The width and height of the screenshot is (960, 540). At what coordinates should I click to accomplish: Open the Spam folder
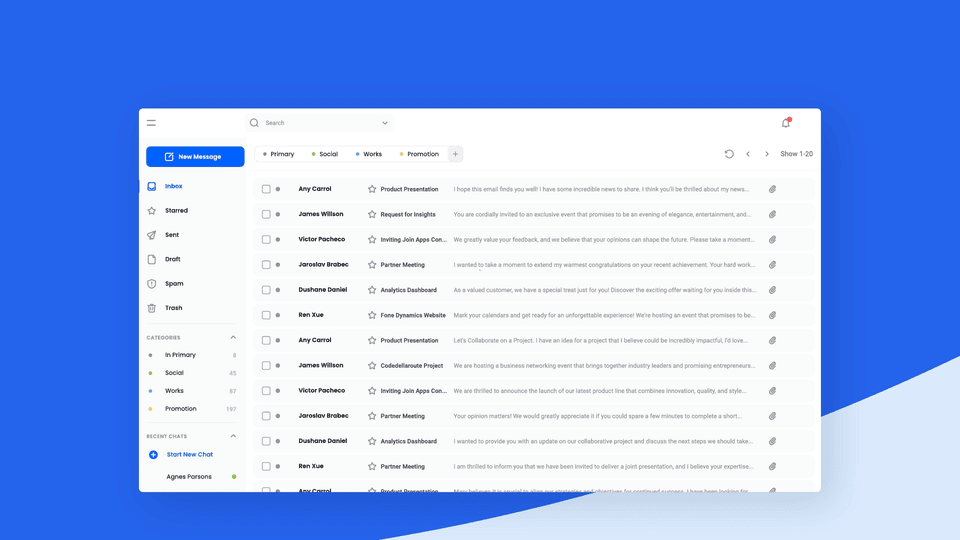(x=173, y=284)
